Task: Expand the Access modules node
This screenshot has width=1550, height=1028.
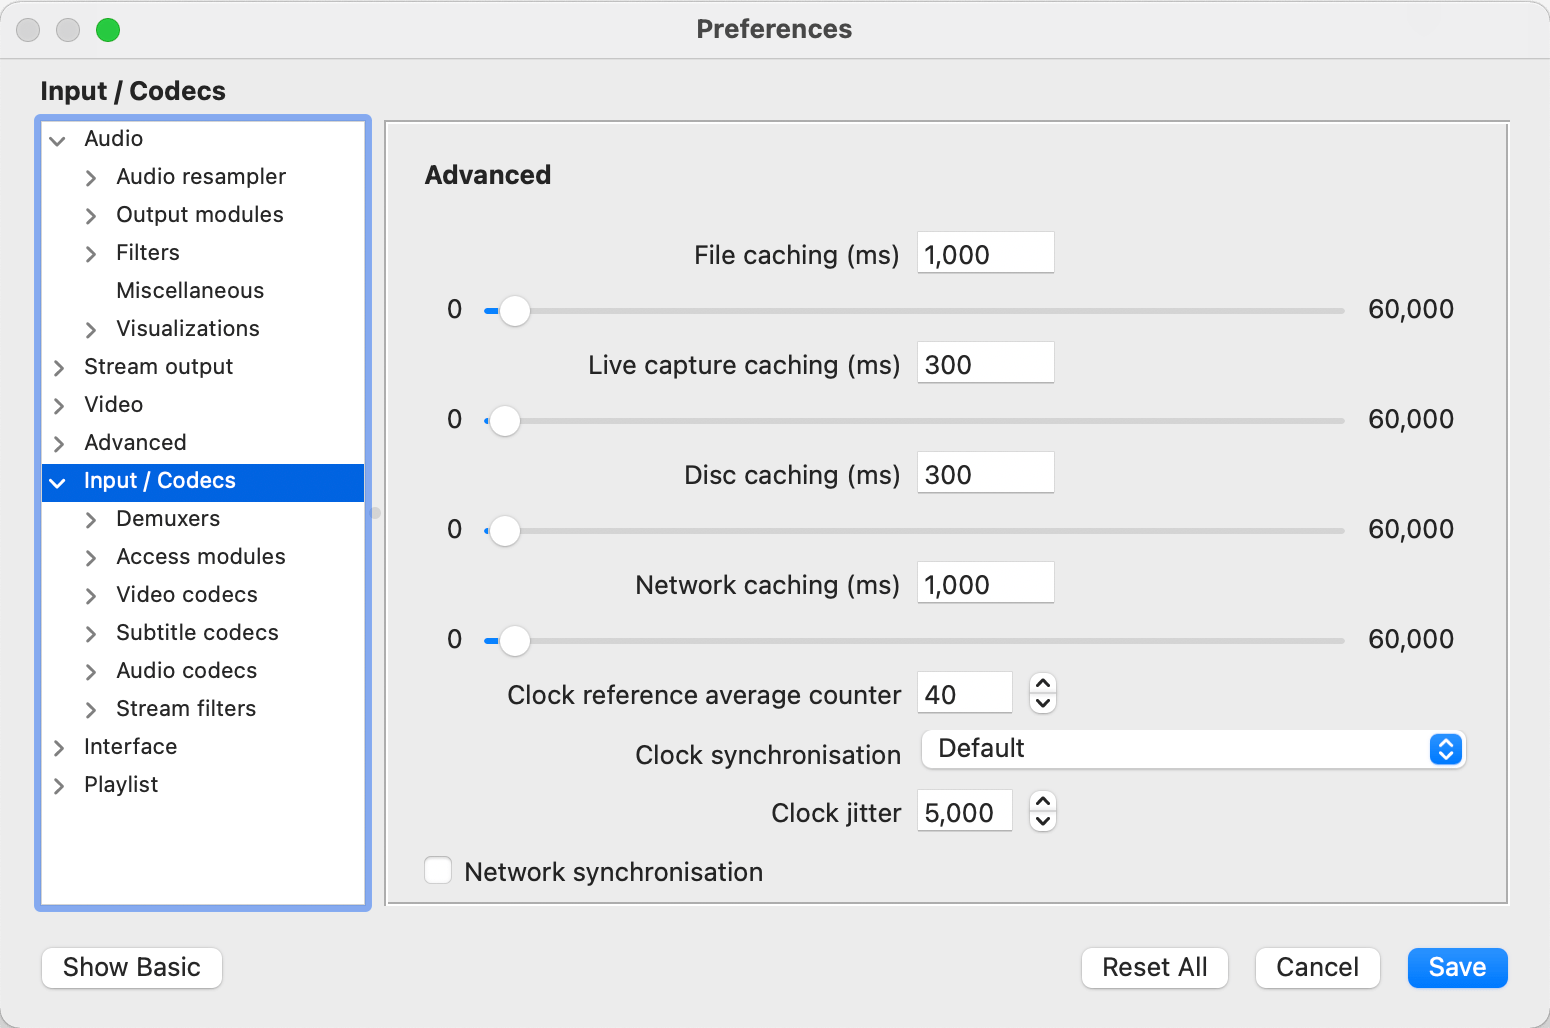Action: click(91, 558)
